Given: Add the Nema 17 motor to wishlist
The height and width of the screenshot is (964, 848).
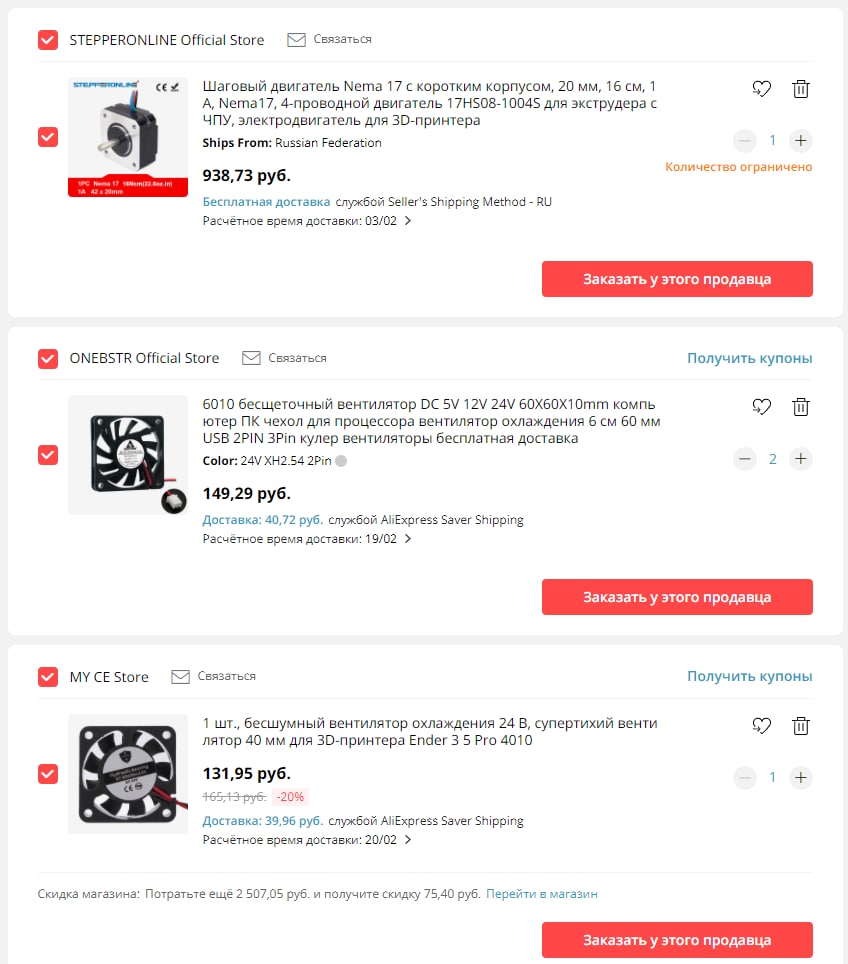Looking at the screenshot, I should [x=761, y=89].
